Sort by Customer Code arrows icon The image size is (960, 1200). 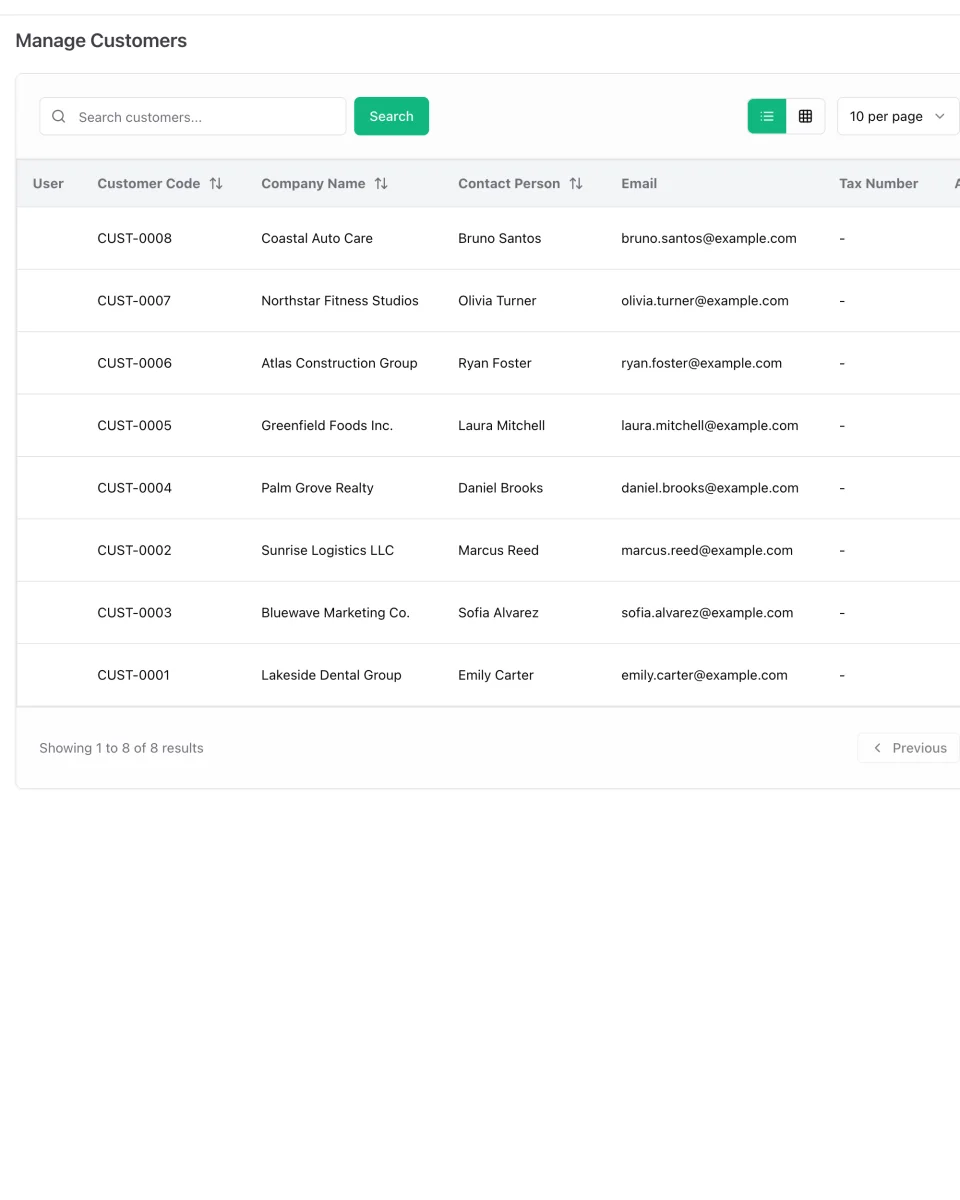[216, 184]
